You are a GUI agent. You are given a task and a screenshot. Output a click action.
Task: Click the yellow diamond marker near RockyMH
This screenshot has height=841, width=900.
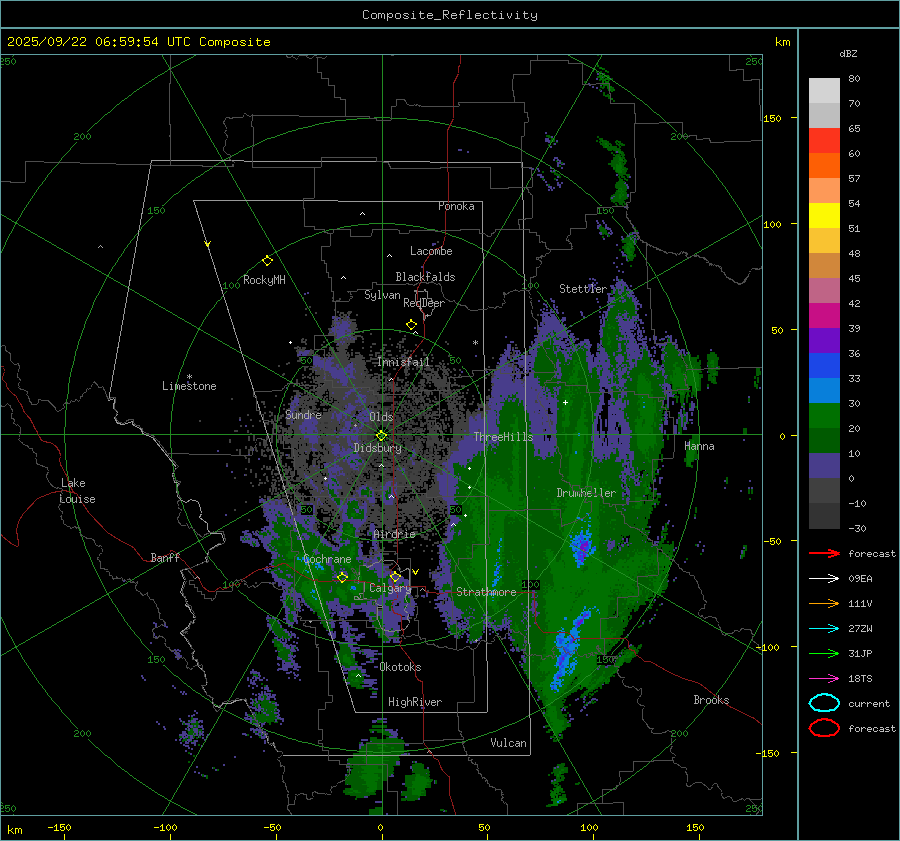pos(267,260)
